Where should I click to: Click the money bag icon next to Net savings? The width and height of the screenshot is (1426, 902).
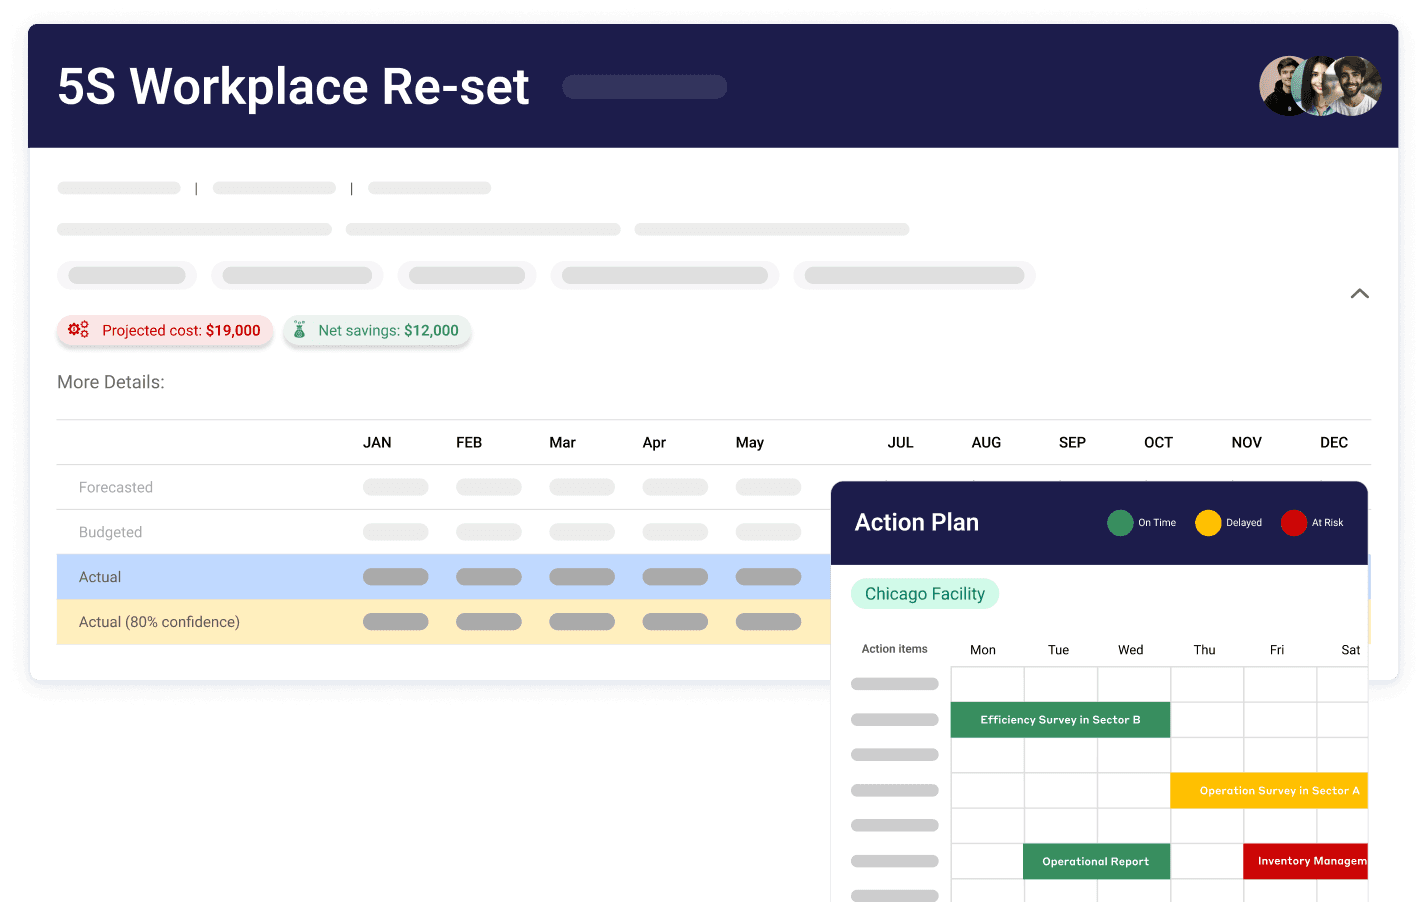point(298,330)
